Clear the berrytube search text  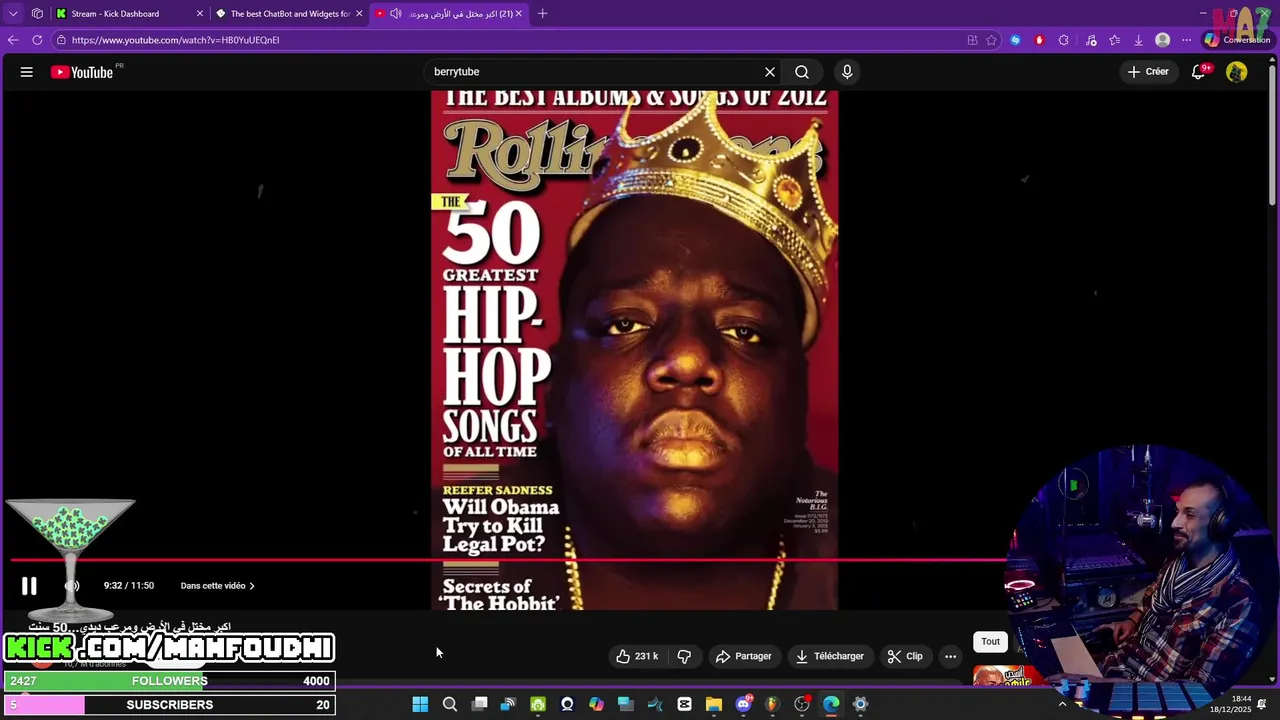pyautogui.click(x=770, y=72)
